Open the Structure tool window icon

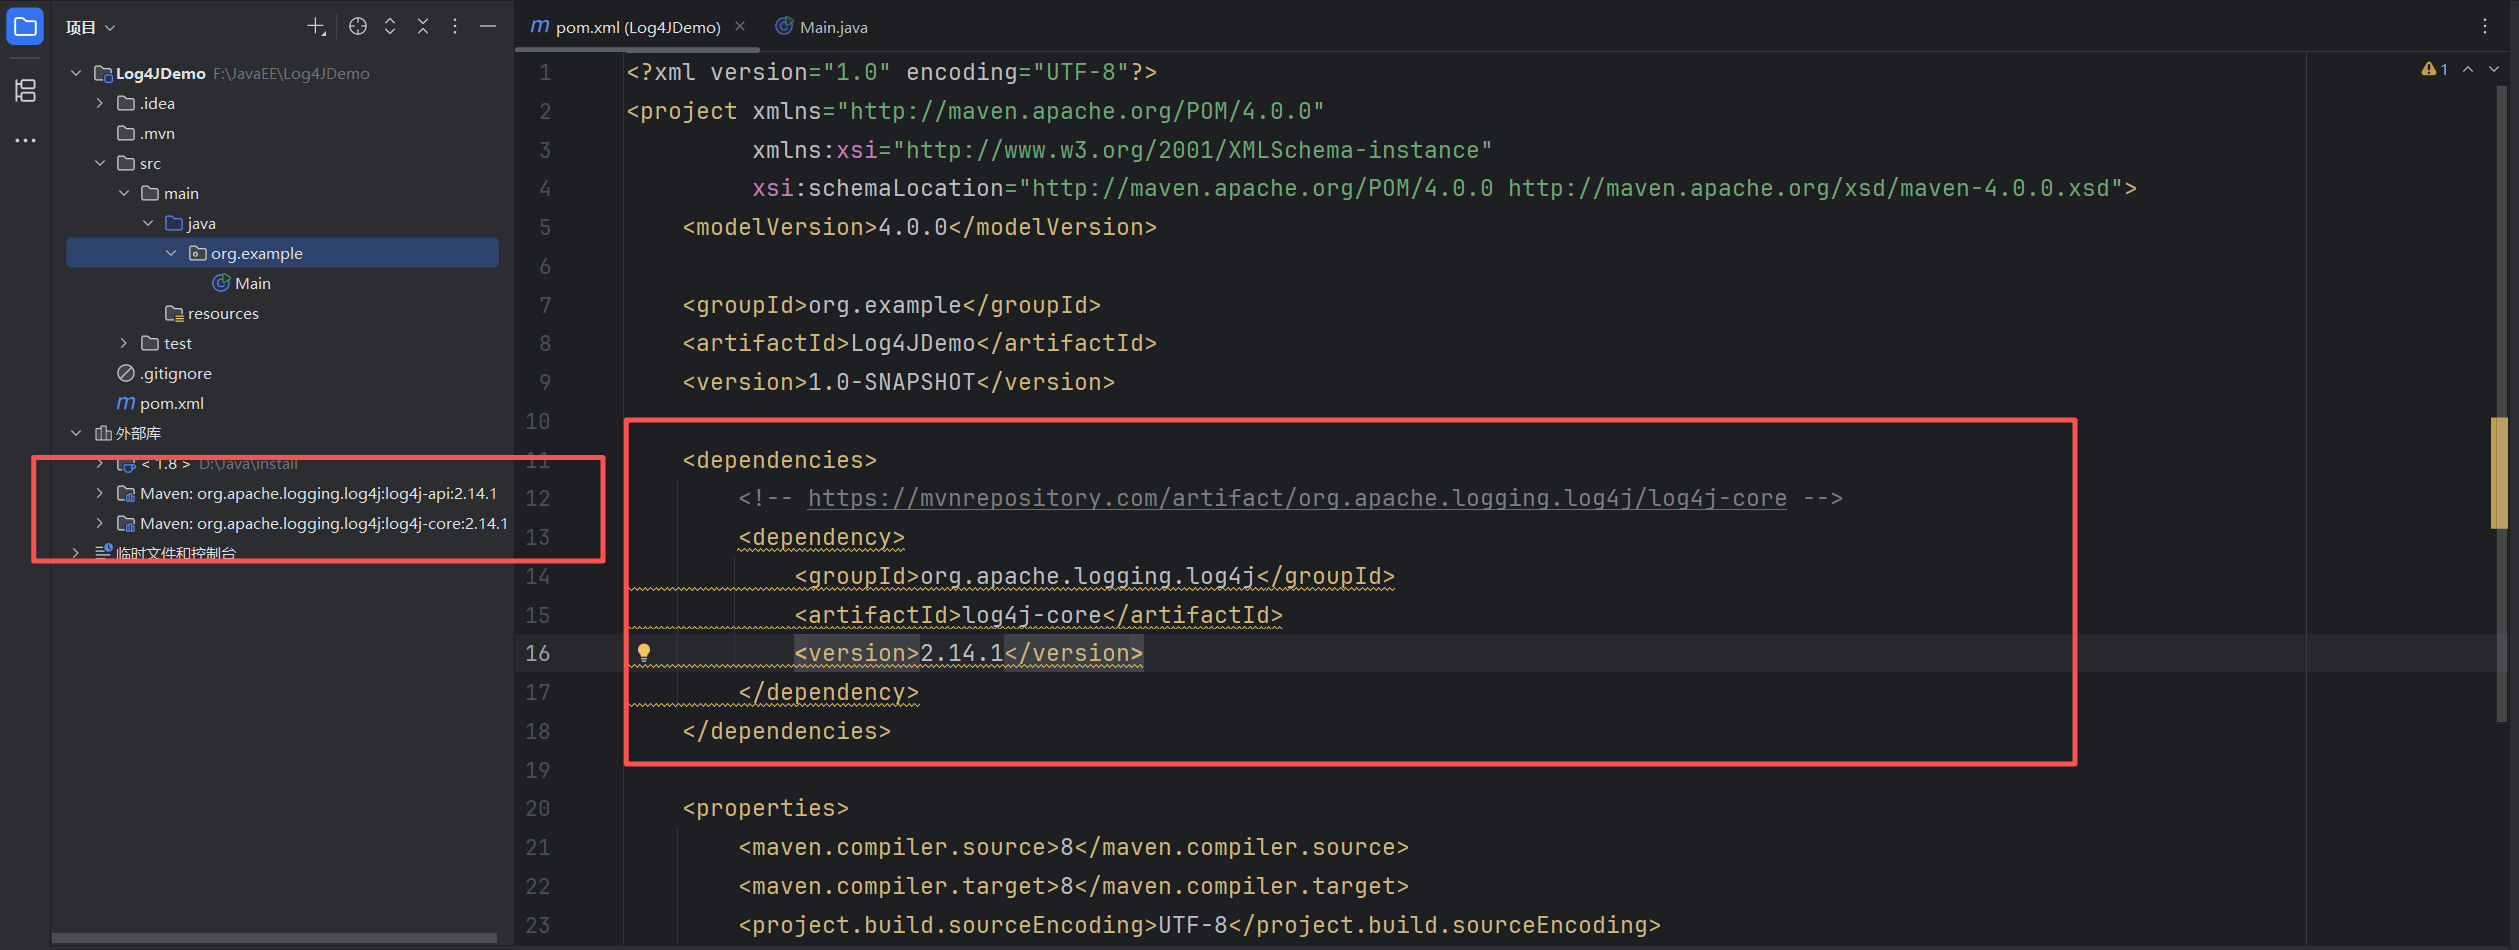(x=25, y=90)
